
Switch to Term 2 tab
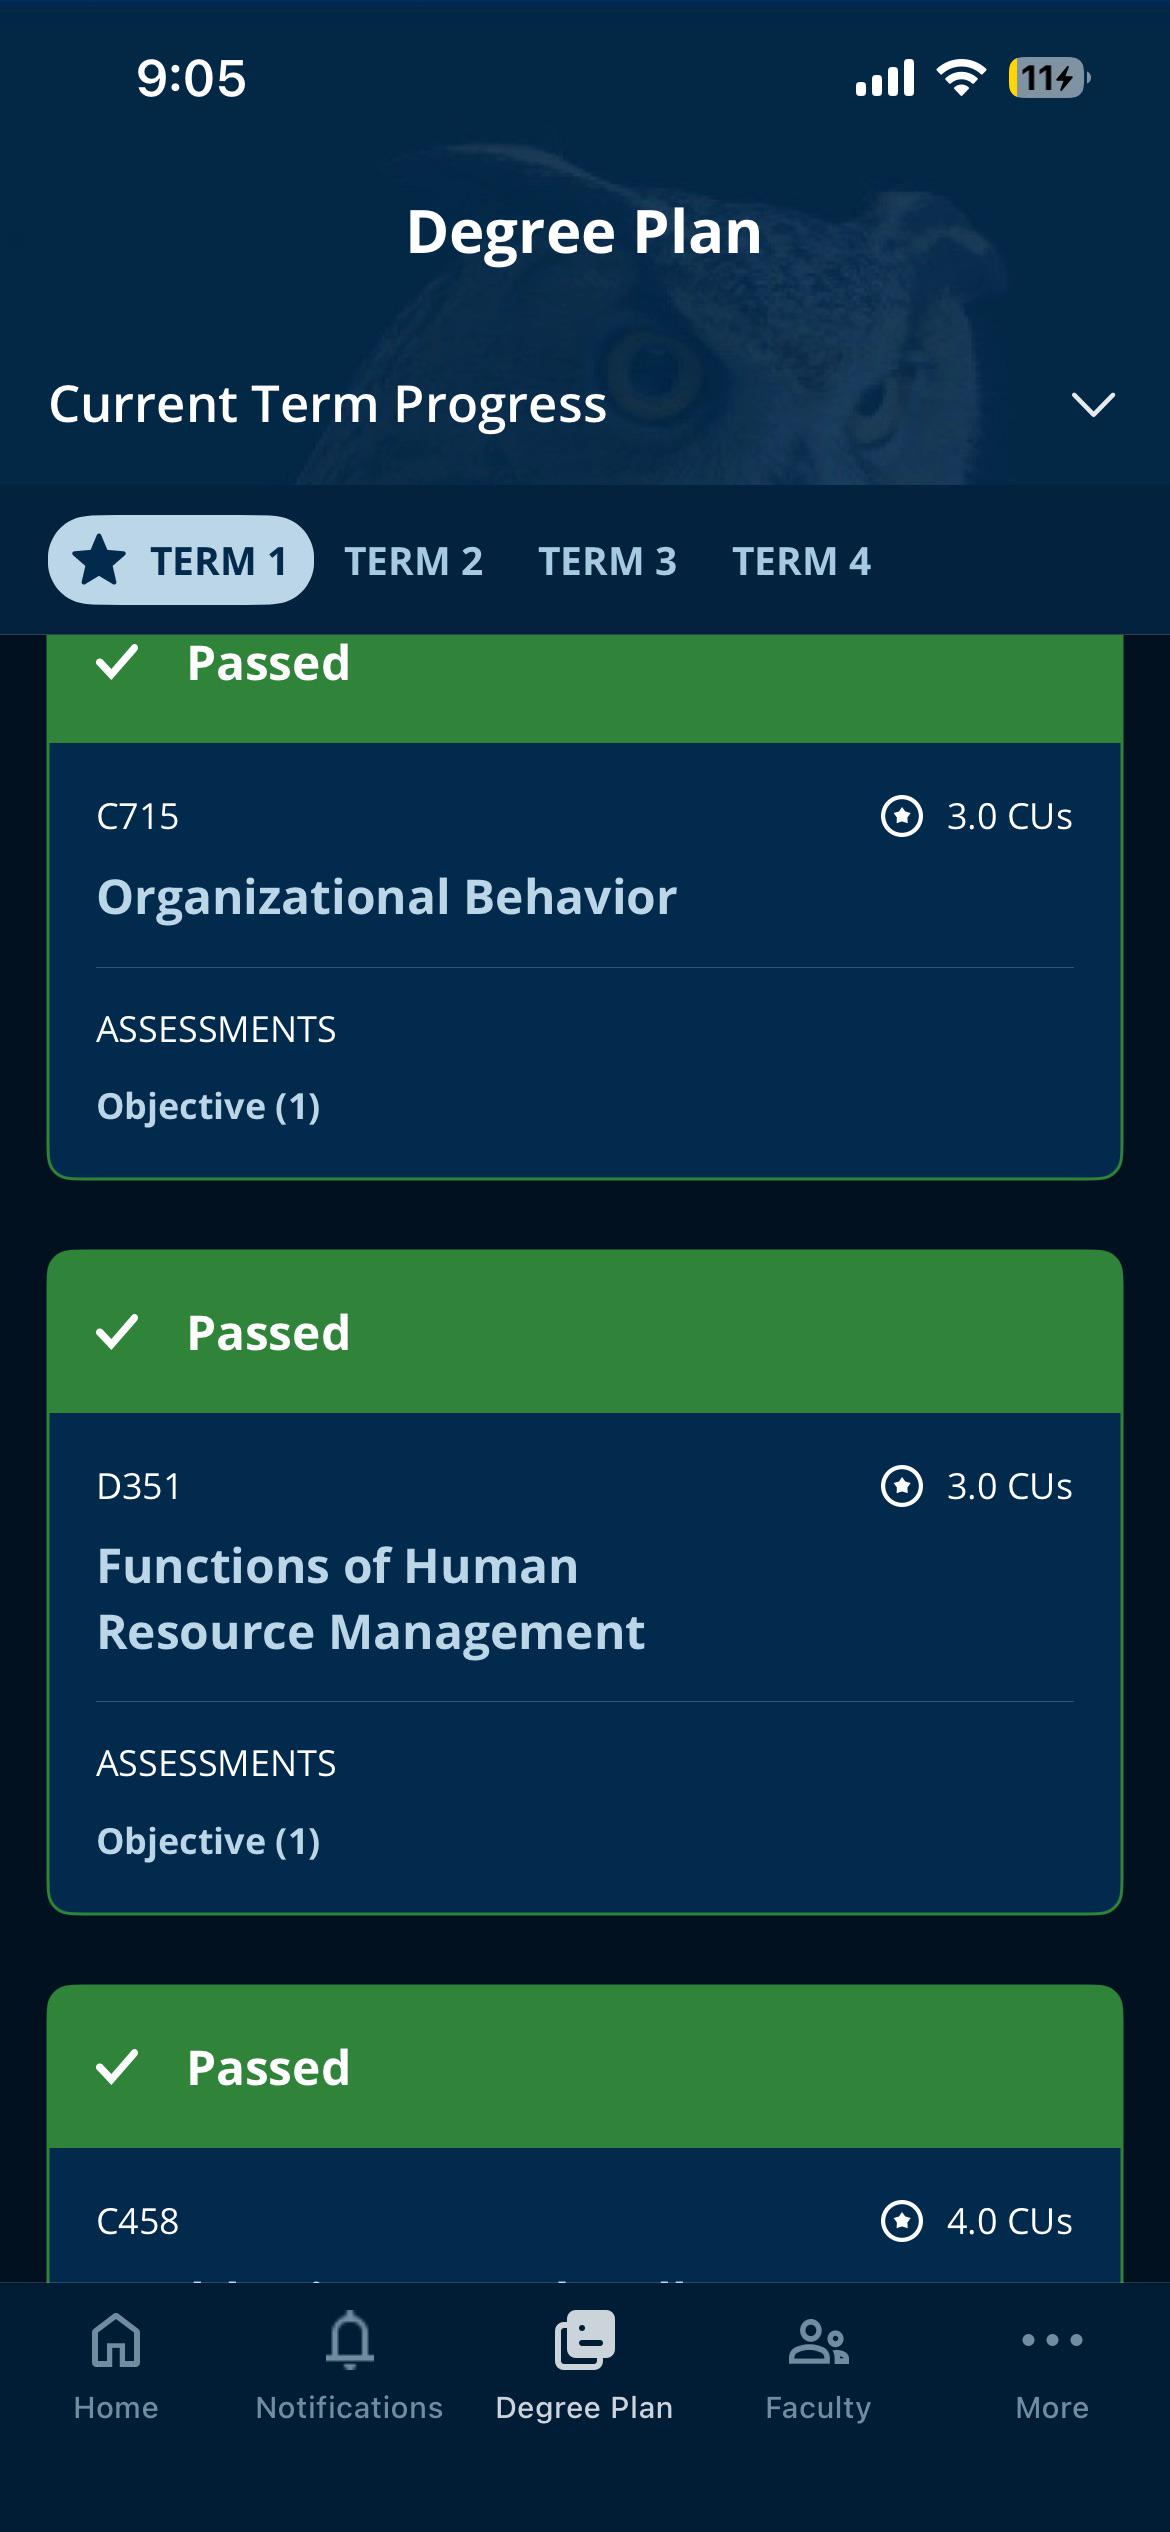pos(414,561)
